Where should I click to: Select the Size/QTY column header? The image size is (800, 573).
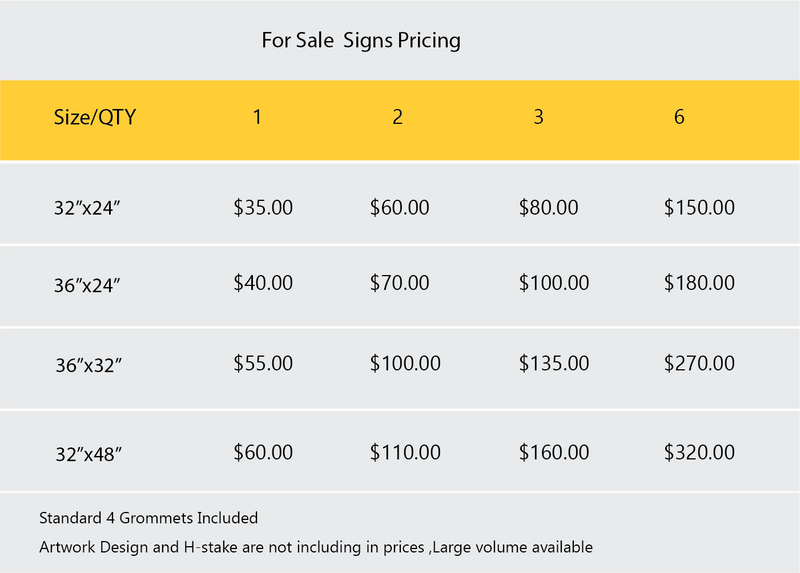[94, 117]
